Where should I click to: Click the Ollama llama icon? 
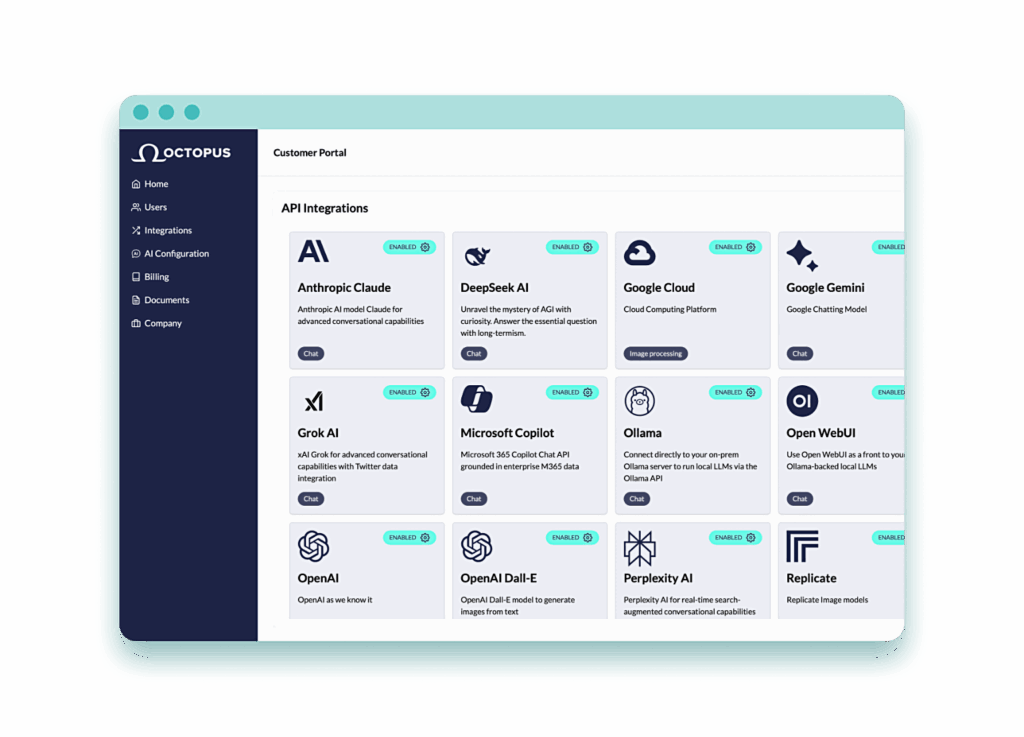tap(639, 400)
